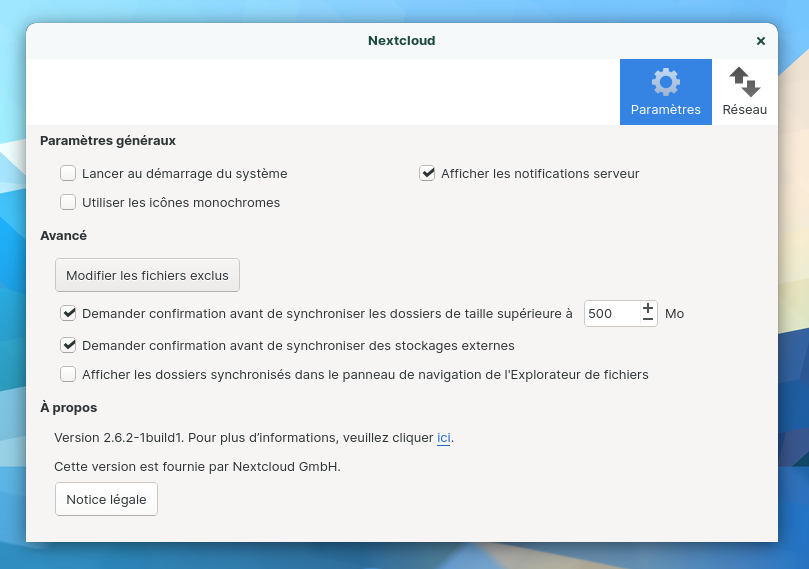Switch to the Réseau tab label
The width and height of the screenshot is (809, 569).
[744, 110]
